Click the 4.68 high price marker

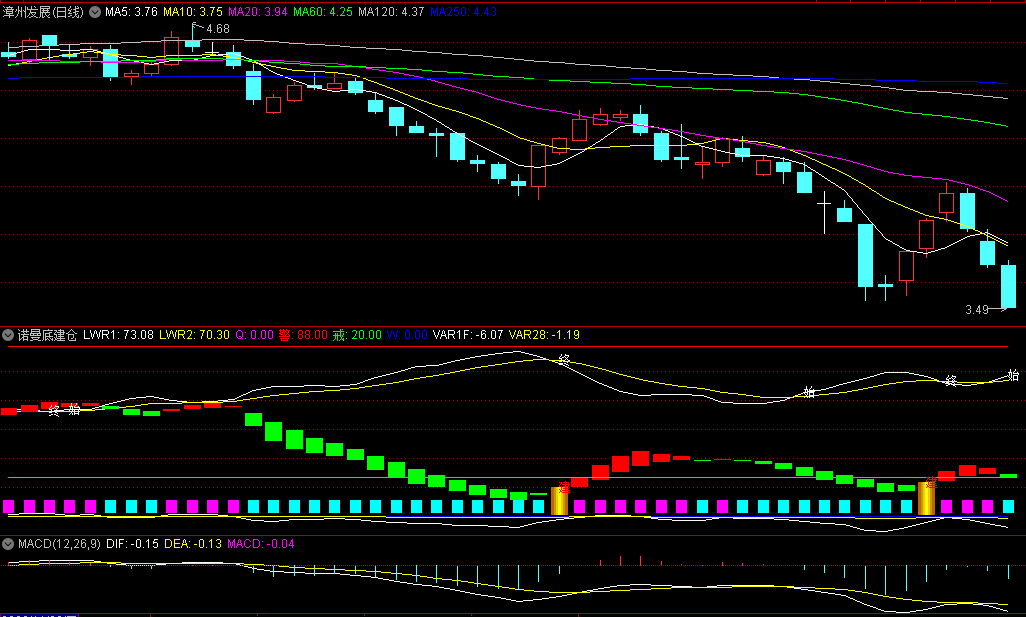(x=218, y=29)
